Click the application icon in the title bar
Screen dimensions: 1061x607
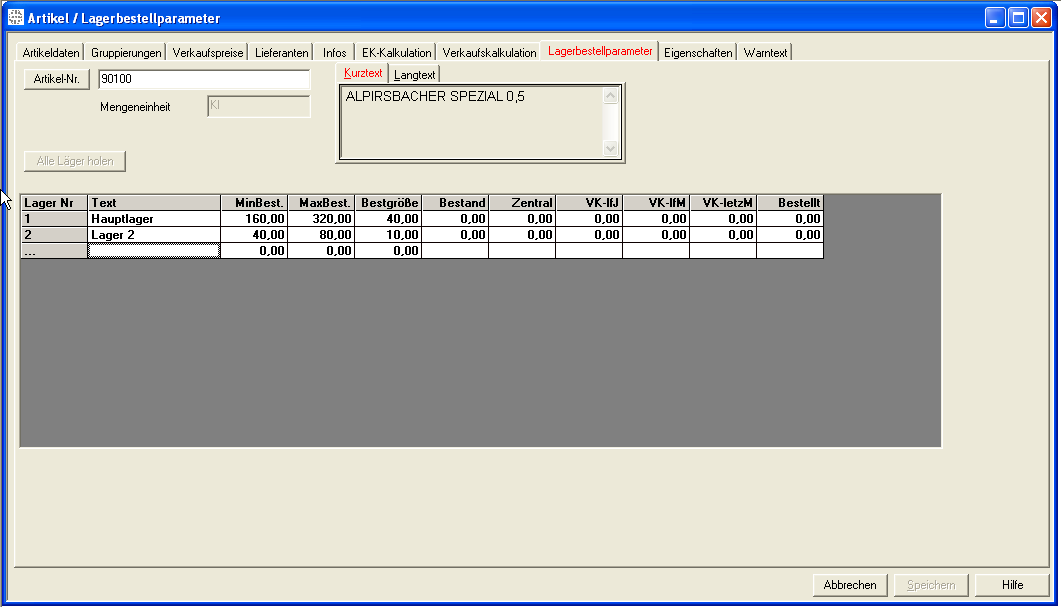click(x=15, y=18)
